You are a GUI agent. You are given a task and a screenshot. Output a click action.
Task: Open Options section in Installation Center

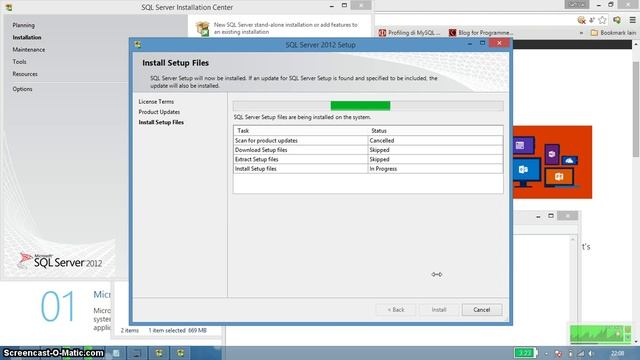point(22,89)
